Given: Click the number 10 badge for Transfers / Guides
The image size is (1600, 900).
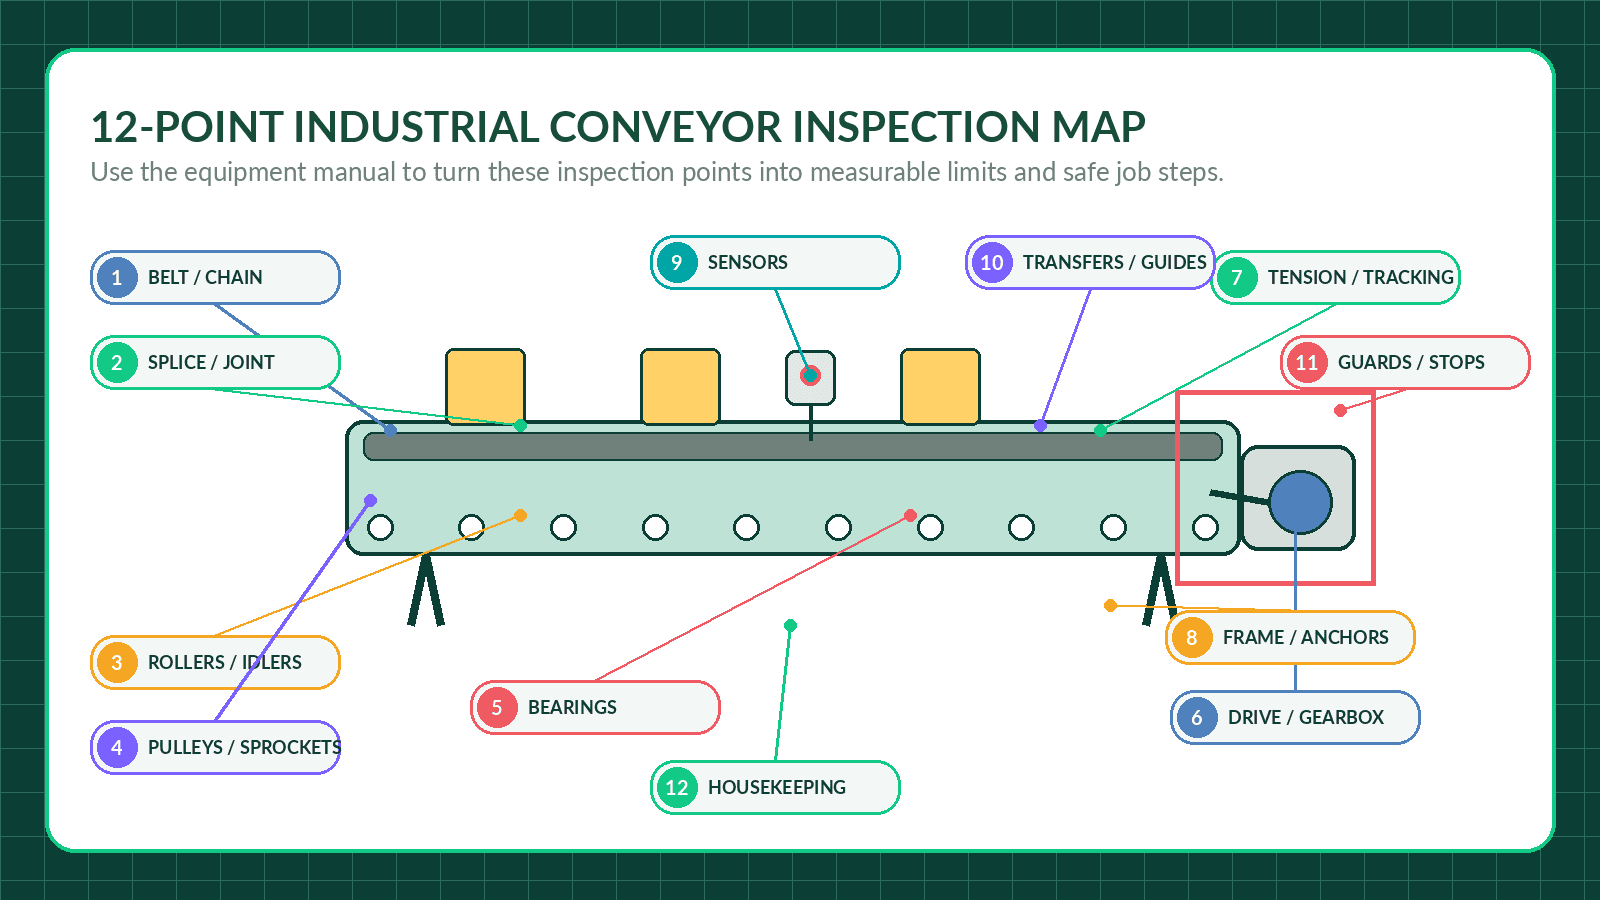Looking at the screenshot, I should point(992,262).
